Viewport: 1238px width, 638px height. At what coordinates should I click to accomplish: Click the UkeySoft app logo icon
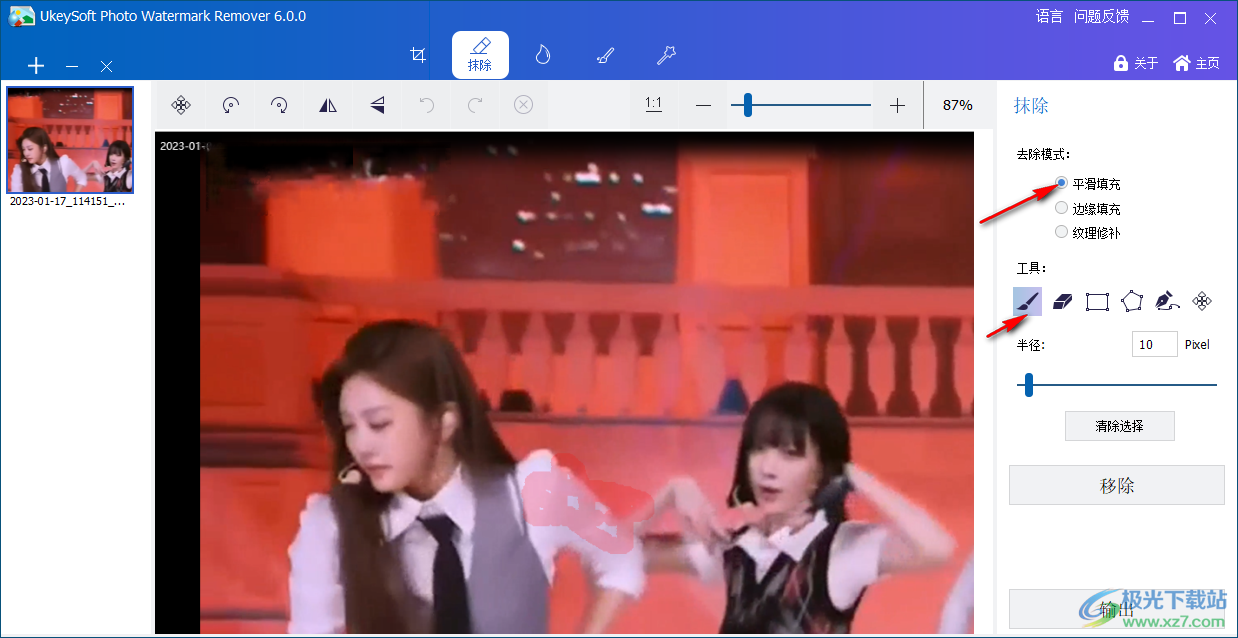[22, 16]
